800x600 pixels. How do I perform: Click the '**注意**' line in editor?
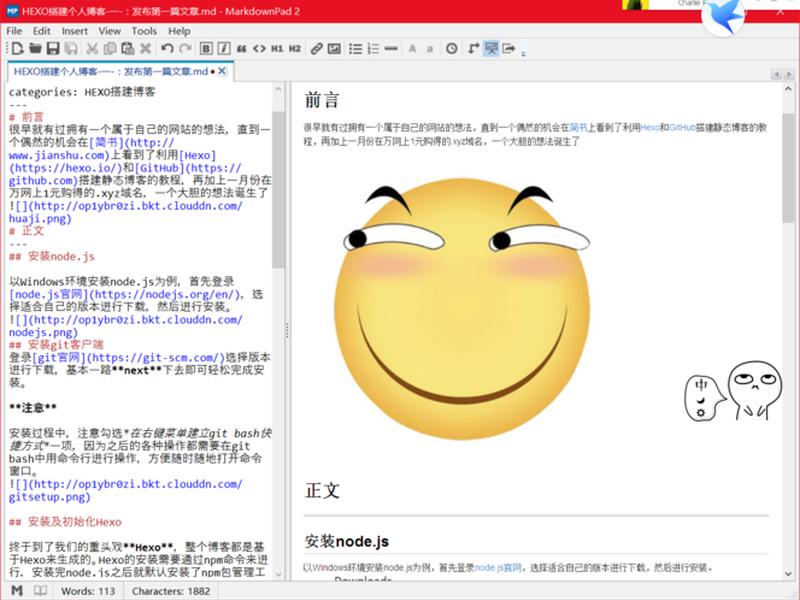(33, 408)
